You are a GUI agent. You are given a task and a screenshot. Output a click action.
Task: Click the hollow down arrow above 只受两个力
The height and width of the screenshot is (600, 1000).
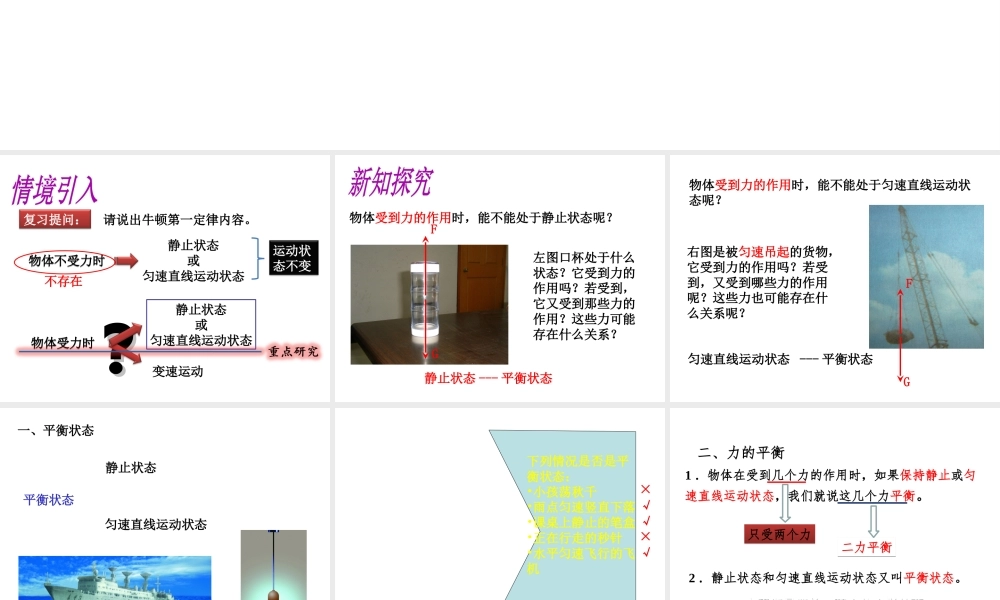[785, 503]
